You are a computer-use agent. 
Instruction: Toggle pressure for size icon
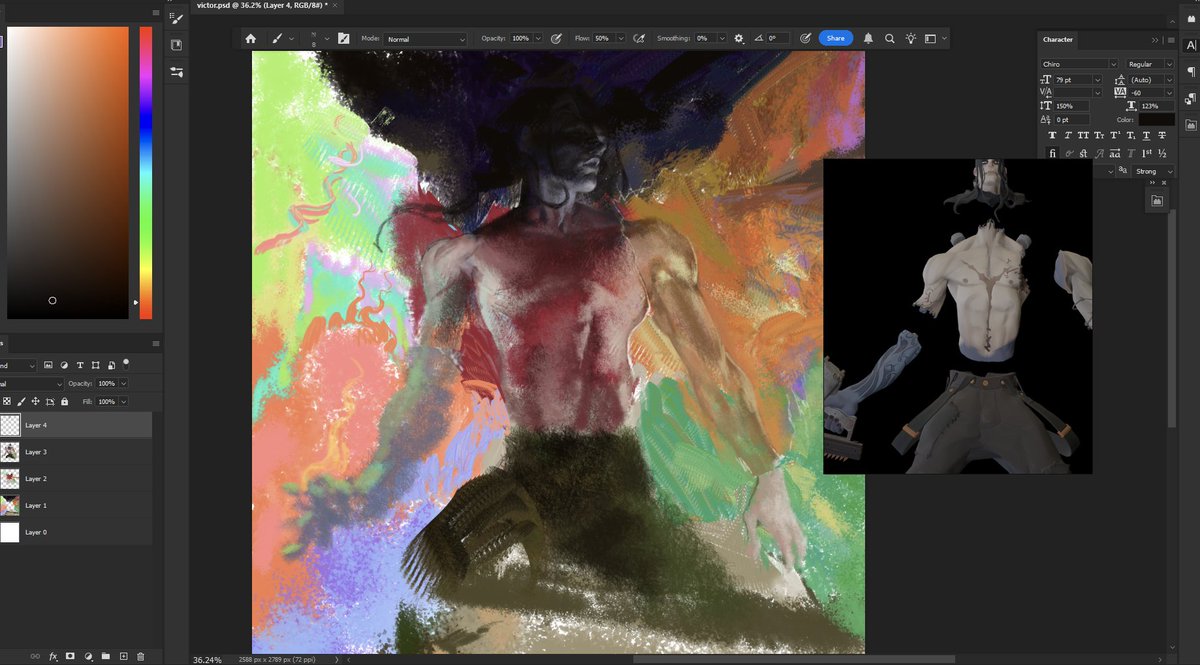805,39
